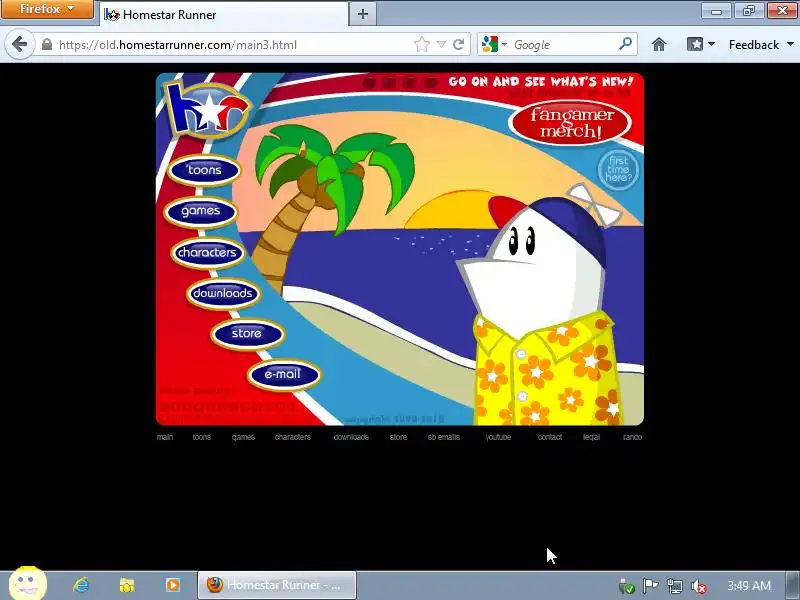
Task: Open the Bookmarks toolbar icon
Action: 695,45
